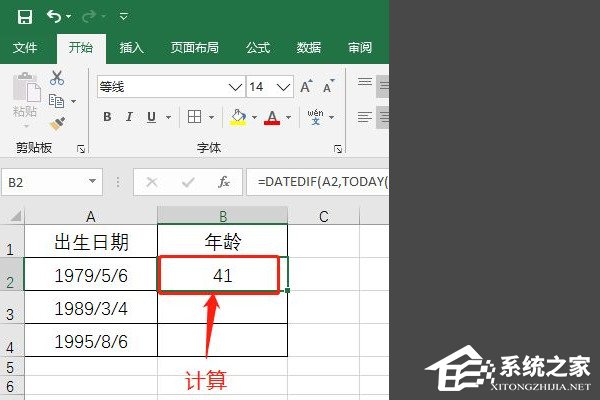Image resolution: width=600 pixels, height=400 pixels.
Task: Click the Name Box showing B2
Action: 44,182
